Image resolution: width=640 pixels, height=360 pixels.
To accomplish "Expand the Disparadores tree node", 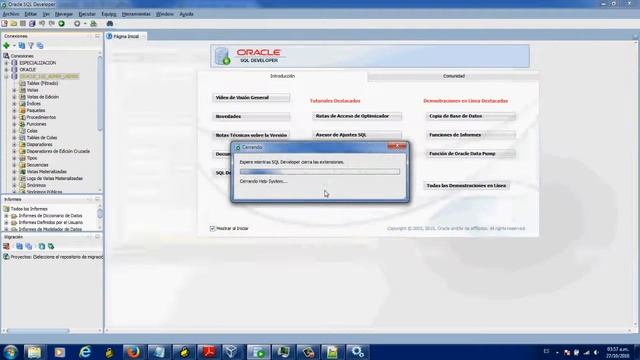I will coord(14,144).
